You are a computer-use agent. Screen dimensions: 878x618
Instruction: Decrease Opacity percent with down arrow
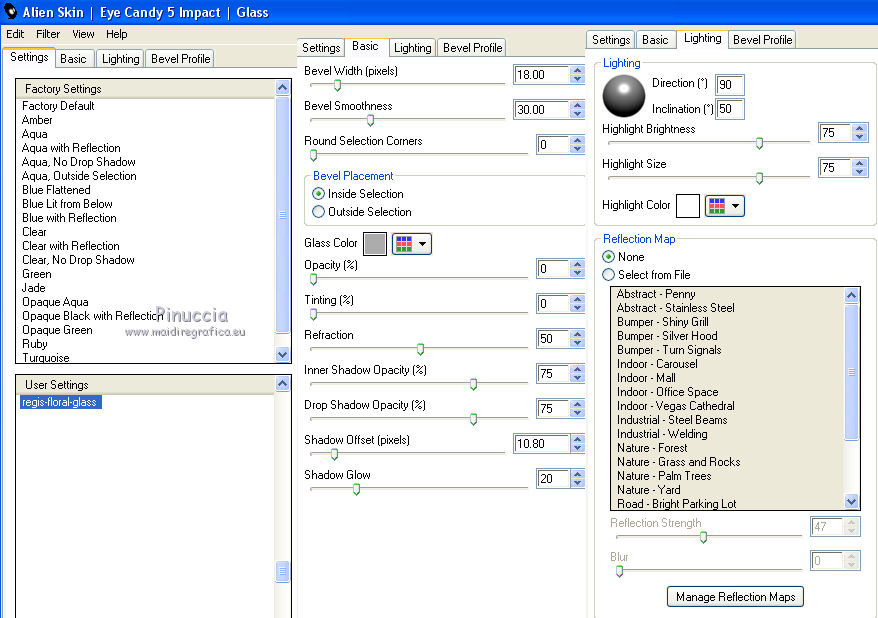[577, 273]
